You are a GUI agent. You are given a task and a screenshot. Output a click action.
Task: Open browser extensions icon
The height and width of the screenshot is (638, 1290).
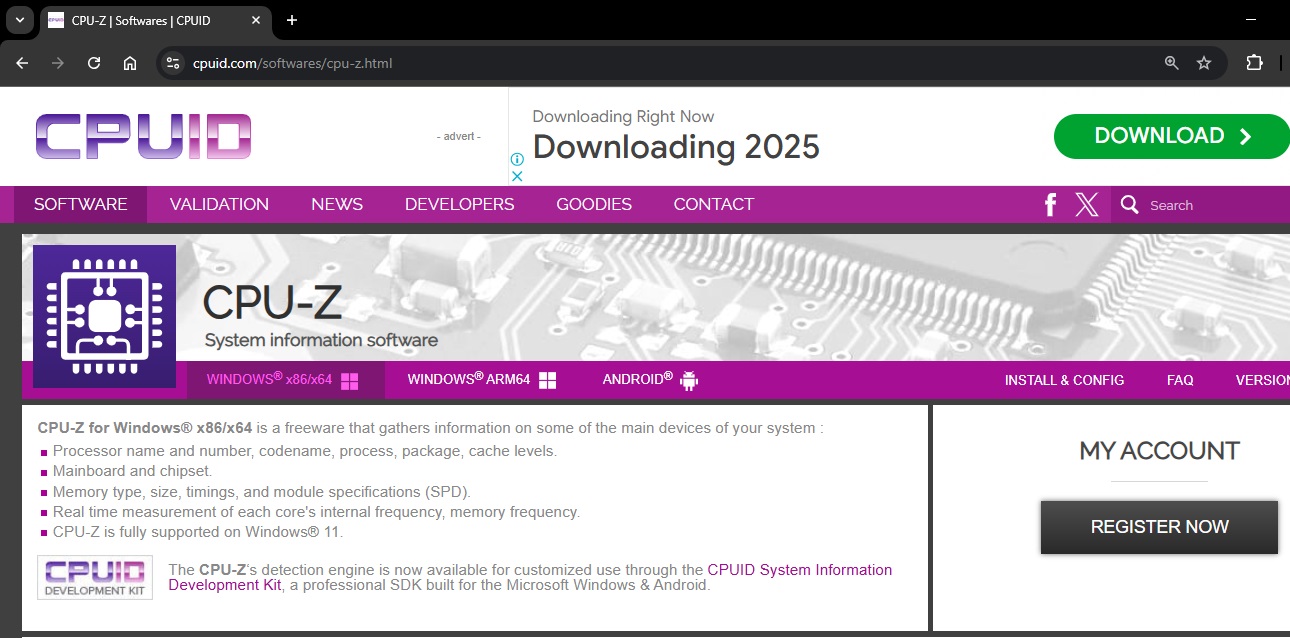1254,62
